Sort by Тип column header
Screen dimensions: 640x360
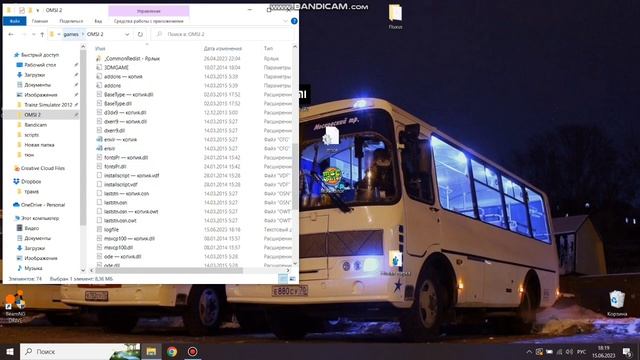click(268, 49)
